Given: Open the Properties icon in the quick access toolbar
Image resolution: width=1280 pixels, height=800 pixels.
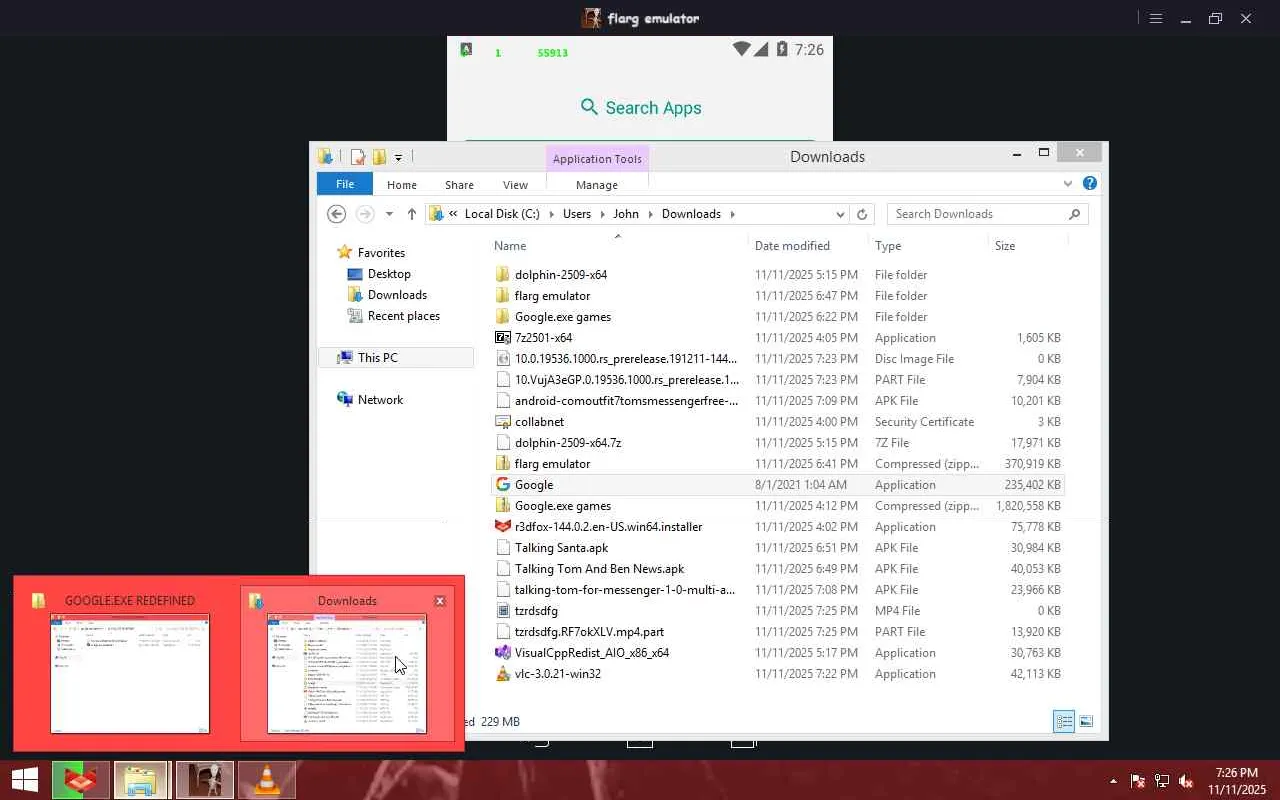Looking at the screenshot, I should click(357, 157).
